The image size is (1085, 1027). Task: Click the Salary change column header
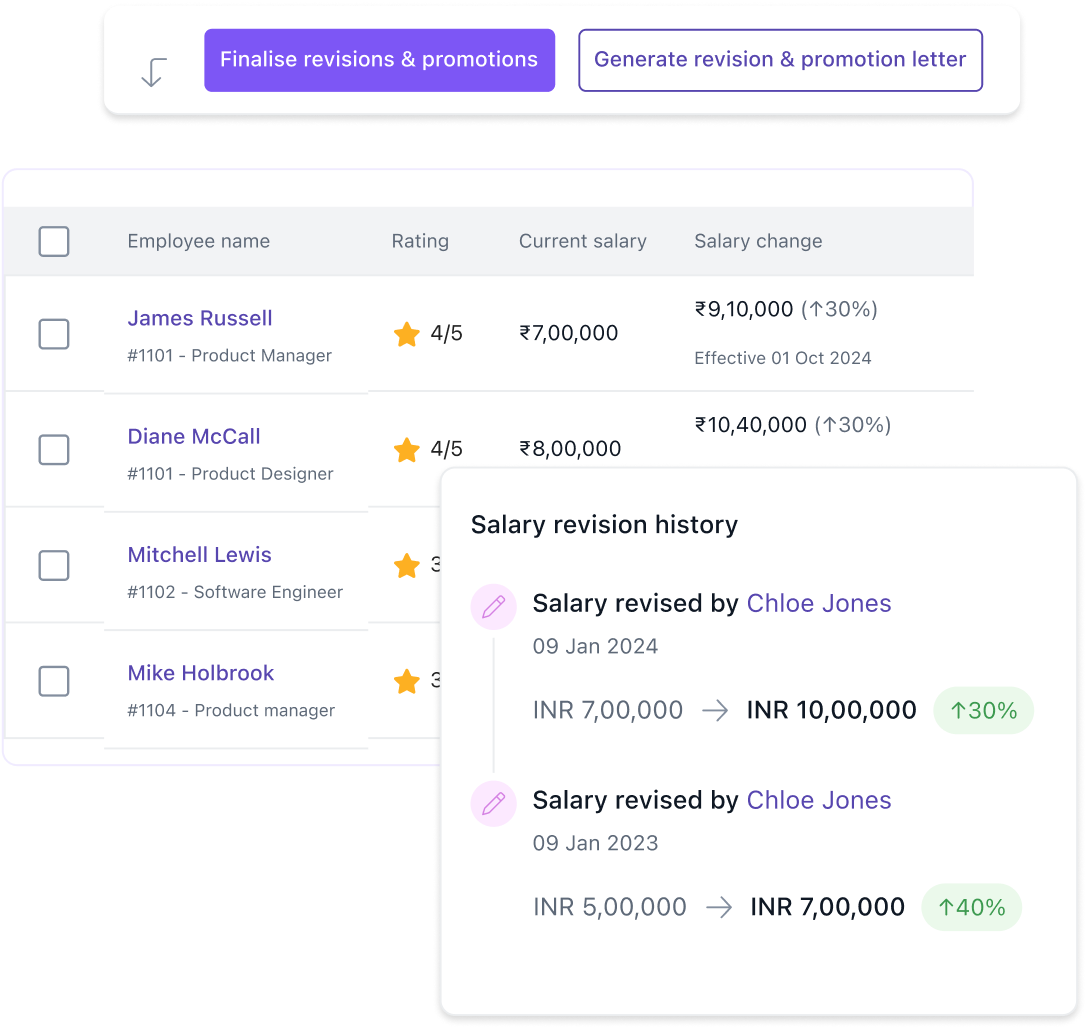point(758,241)
